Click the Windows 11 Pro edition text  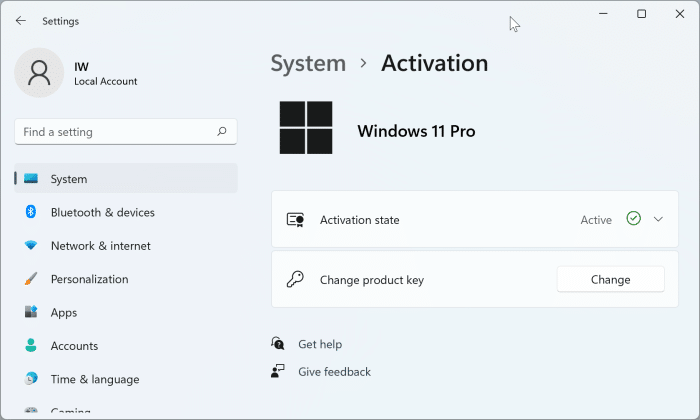416,131
